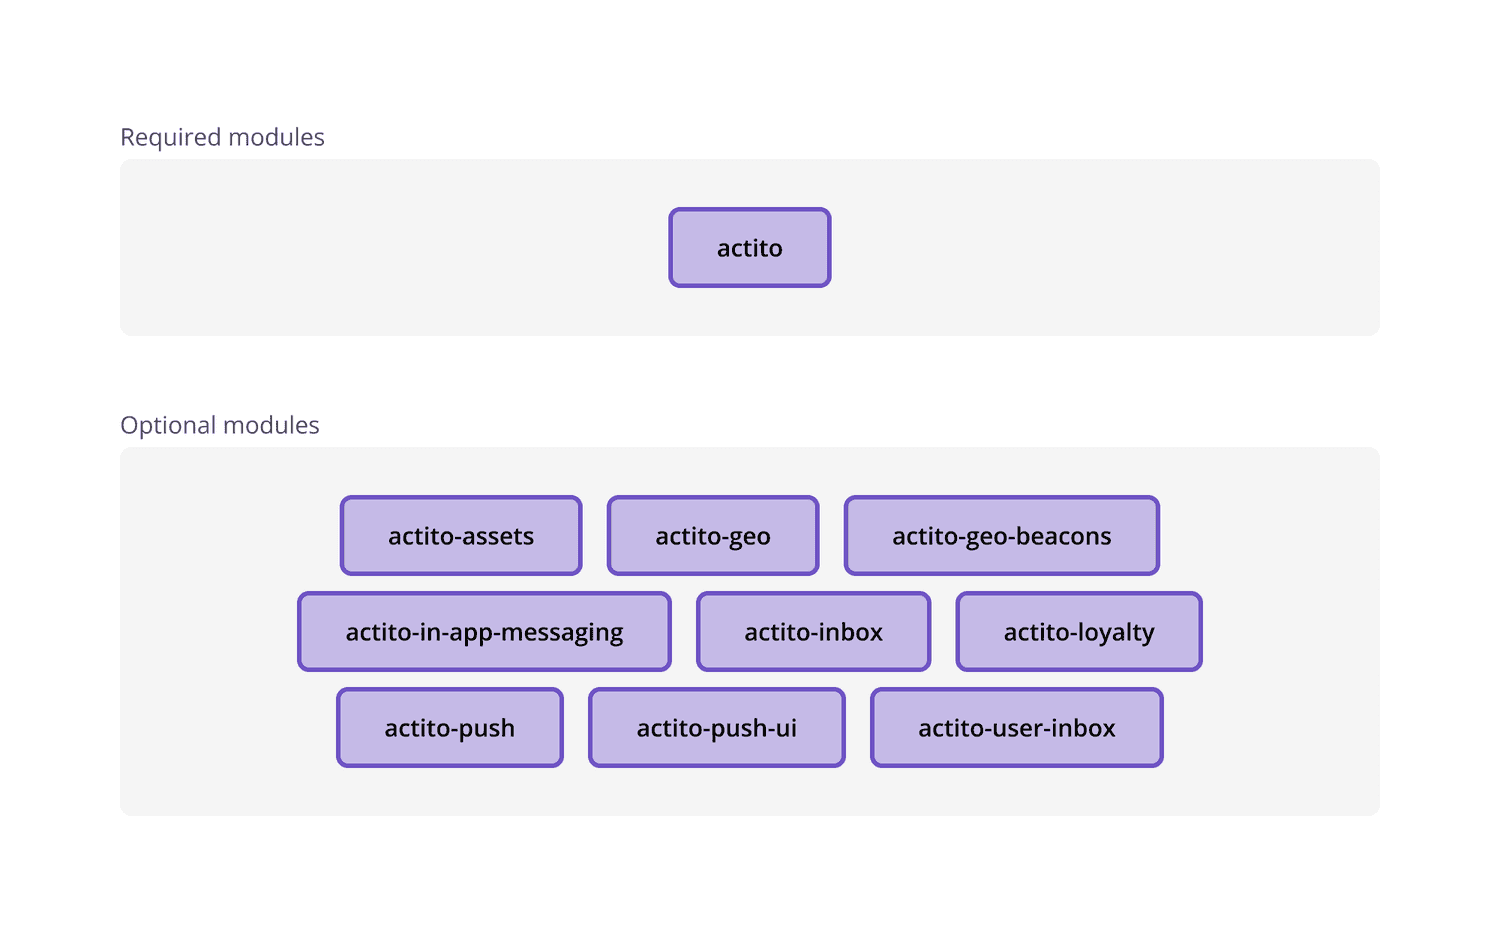The image size is (1500, 936).
Task: Open the actito-geo-beacons module
Action: [1001, 536]
